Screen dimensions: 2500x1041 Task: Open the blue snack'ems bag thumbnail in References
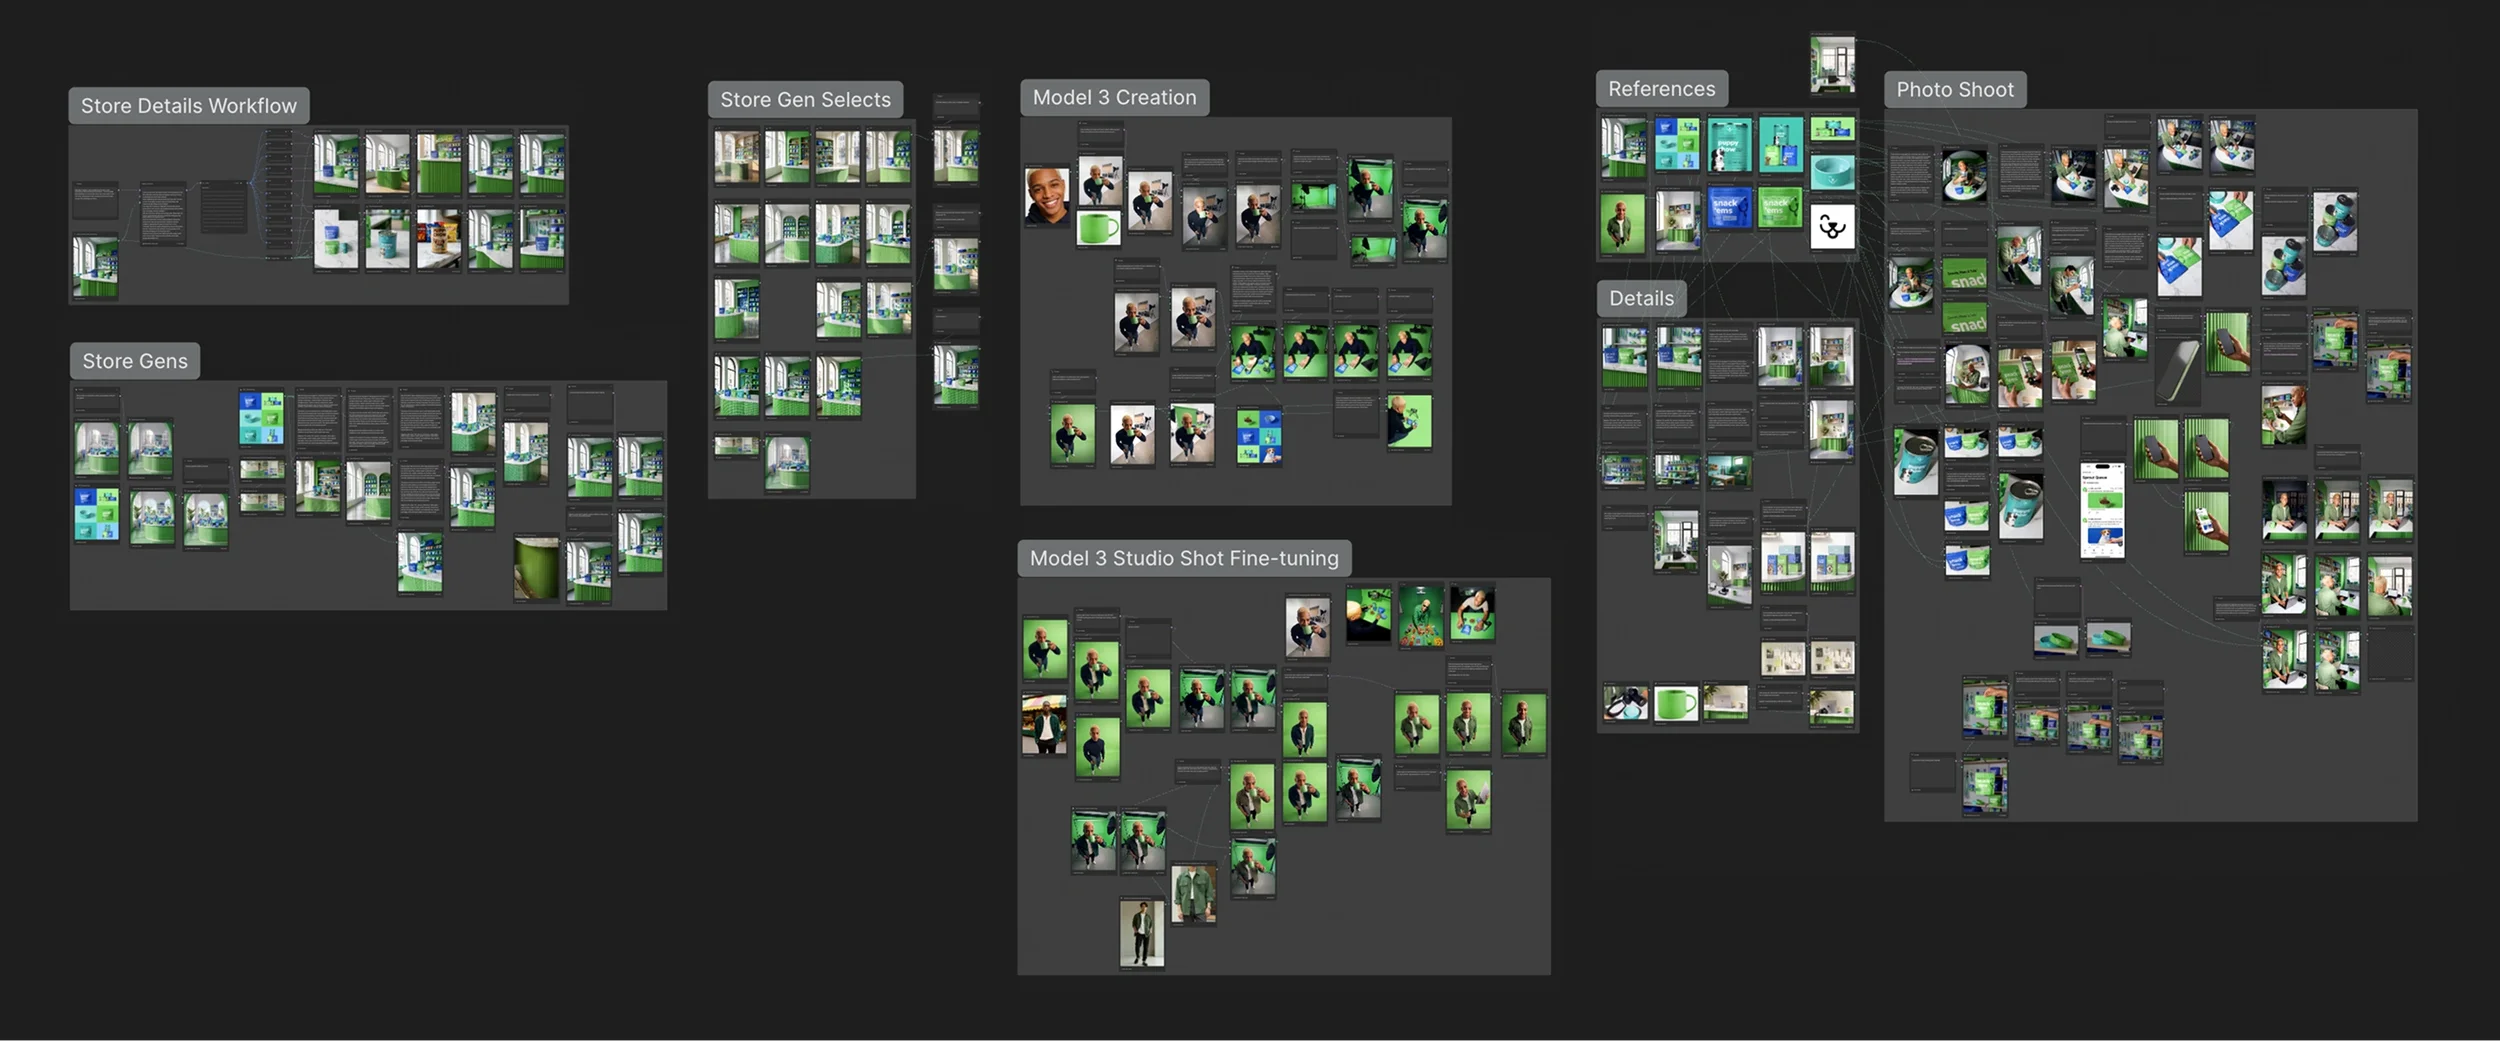1729,207
